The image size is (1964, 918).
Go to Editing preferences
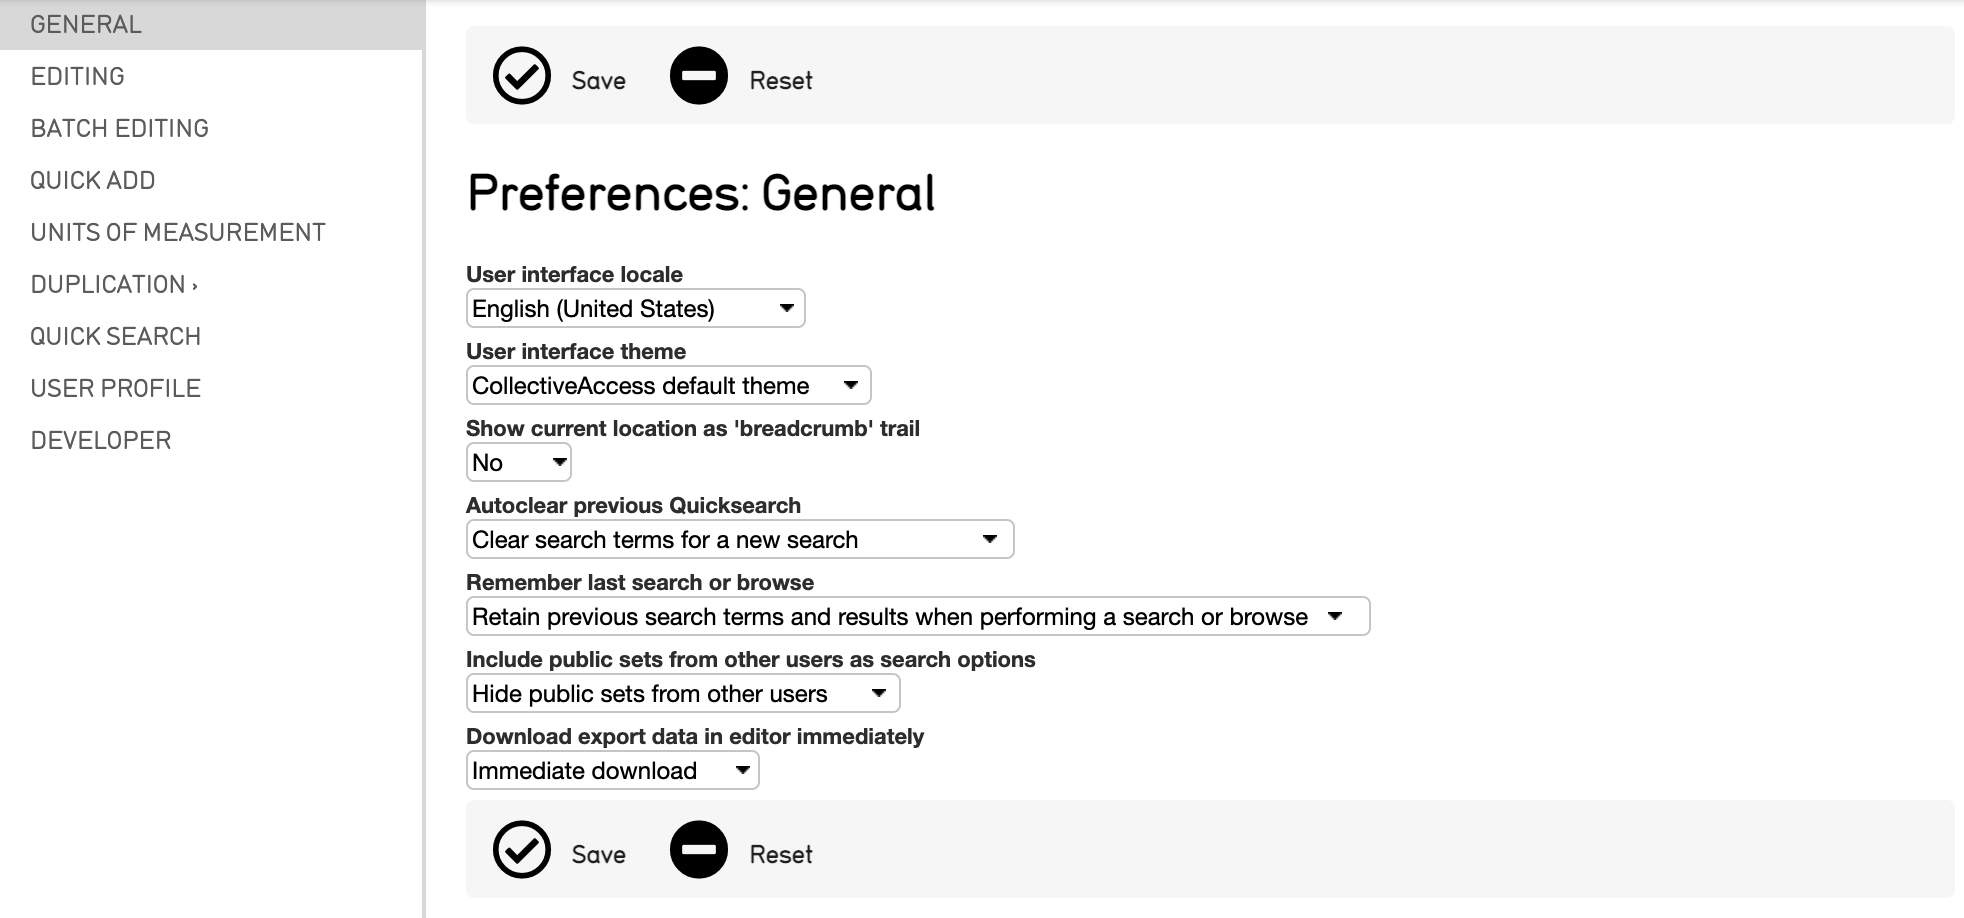coord(78,76)
